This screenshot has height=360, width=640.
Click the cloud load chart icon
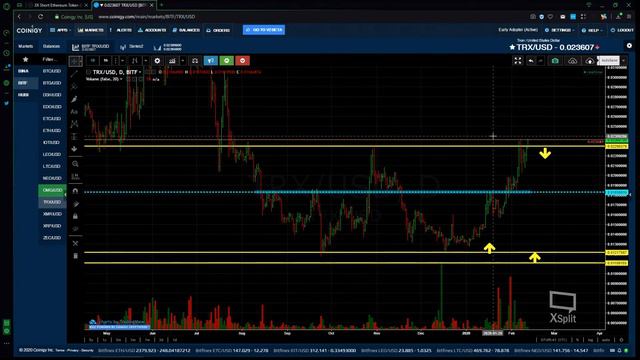coord(573,61)
